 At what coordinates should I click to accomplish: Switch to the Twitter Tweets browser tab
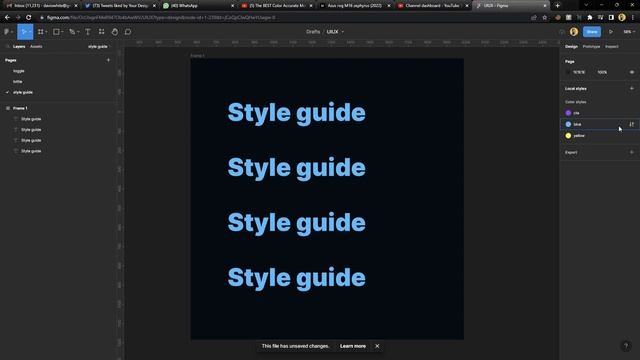[x=120, y=6]
